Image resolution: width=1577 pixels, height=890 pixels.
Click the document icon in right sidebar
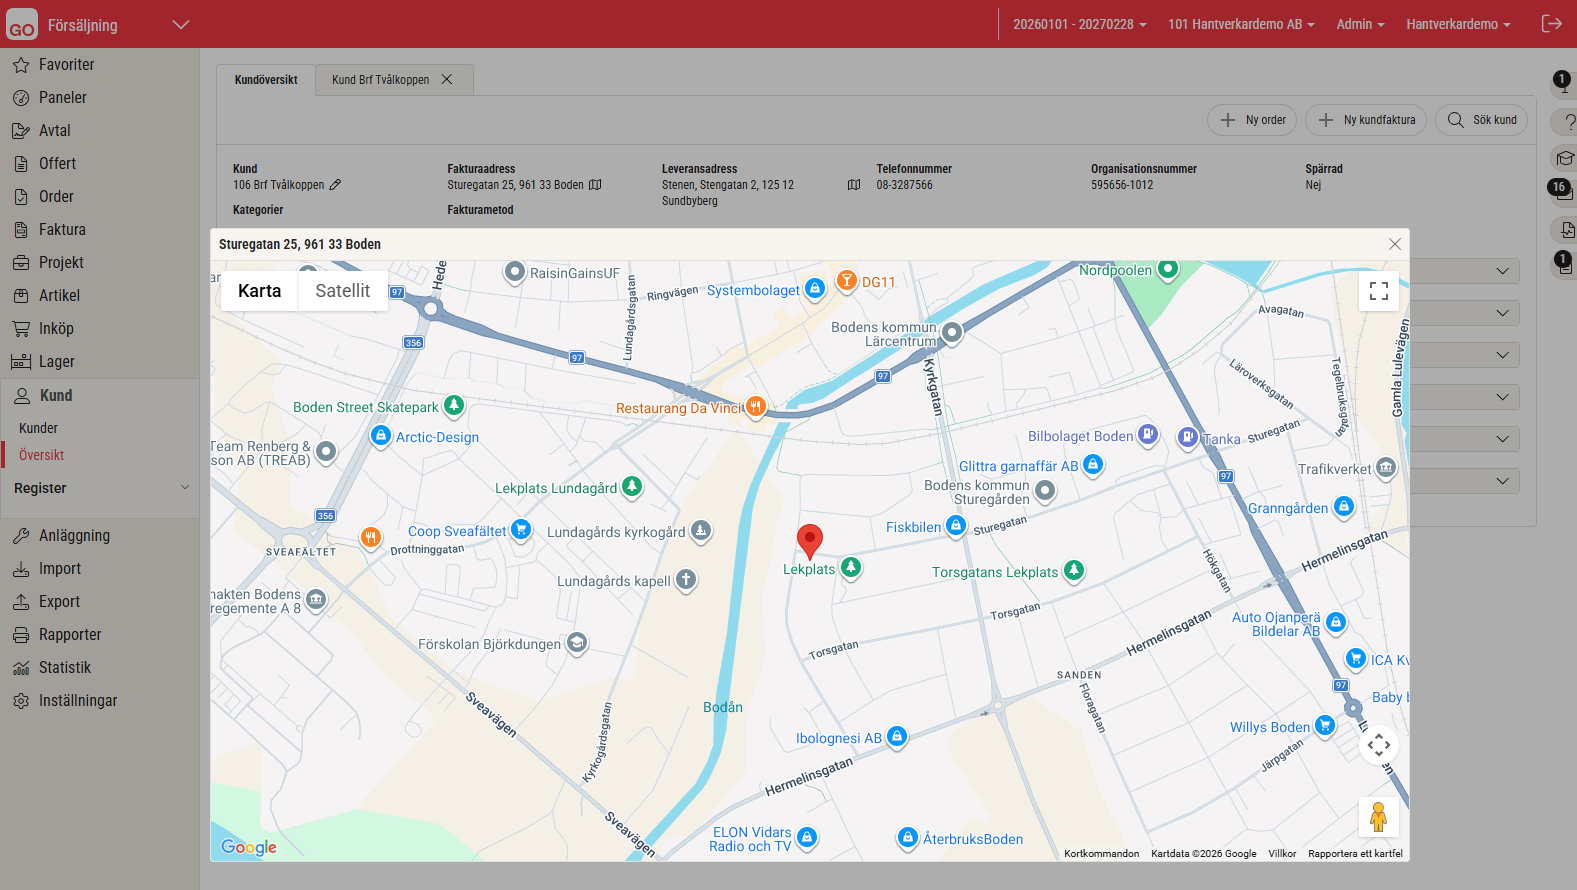point(1566,230)
